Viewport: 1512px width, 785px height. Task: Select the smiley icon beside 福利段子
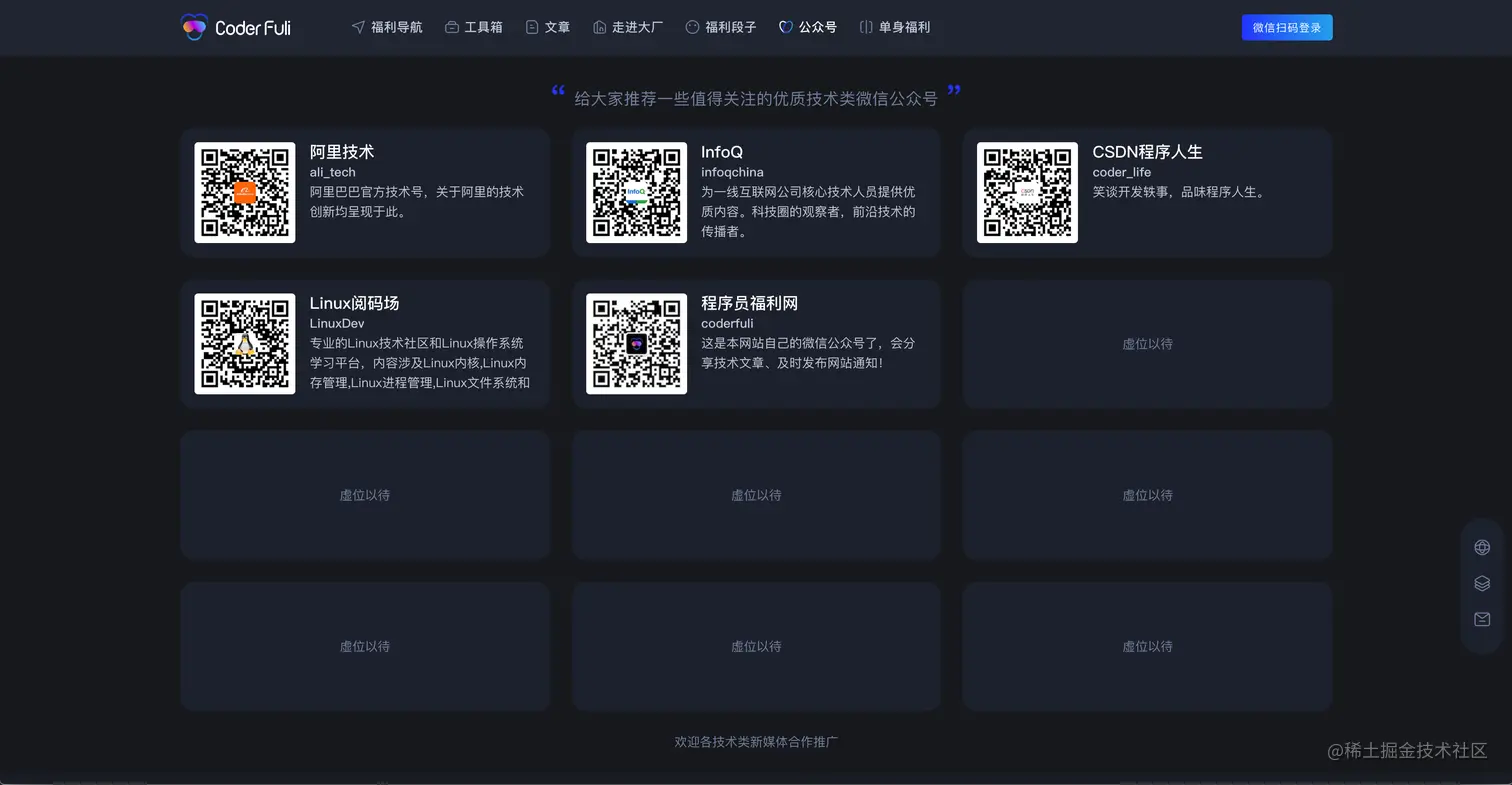[x=690, y=27]
